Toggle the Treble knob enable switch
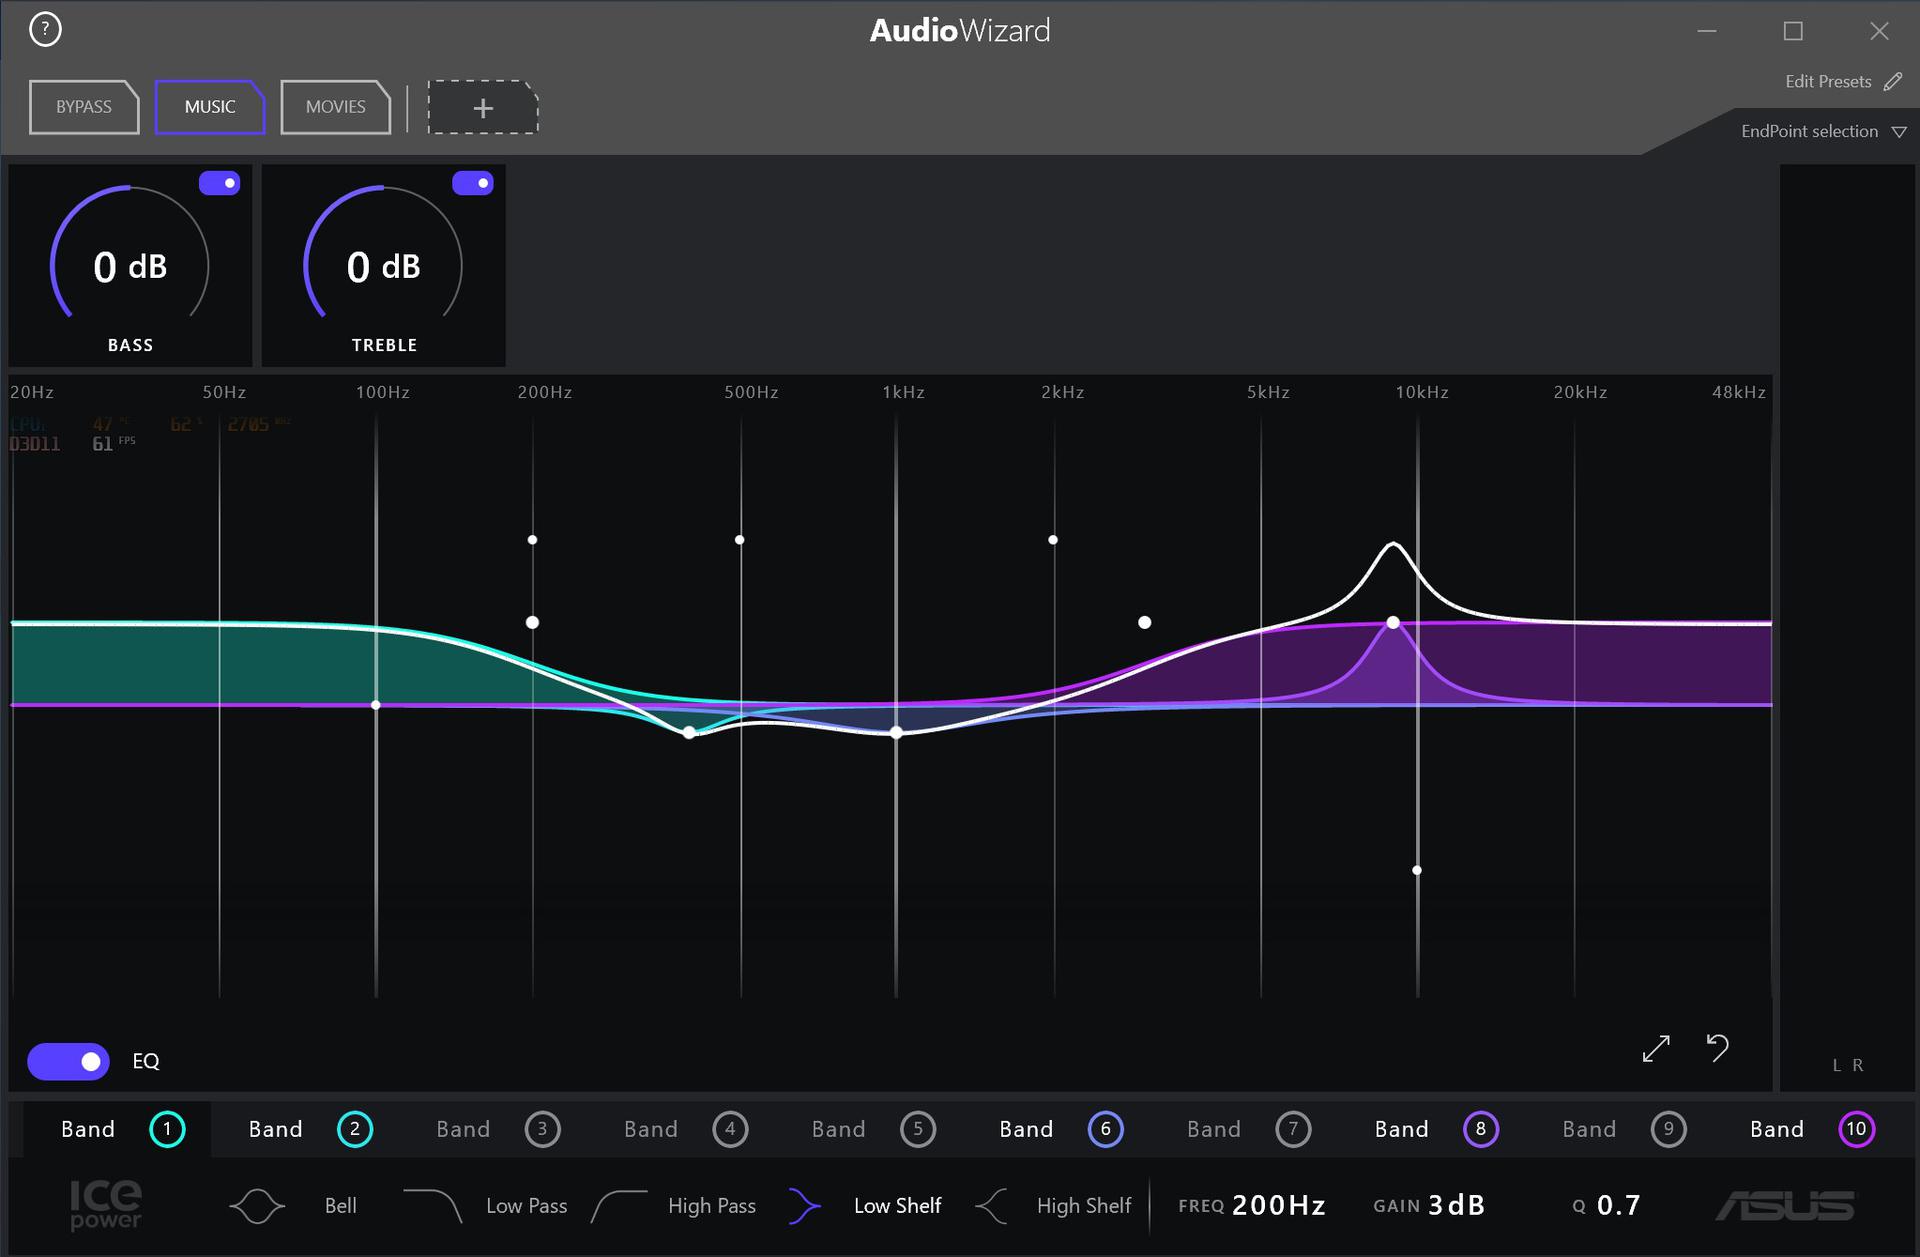This screenshot has width=1920, height=1257. pyautogui.click(x=473, y=182)
